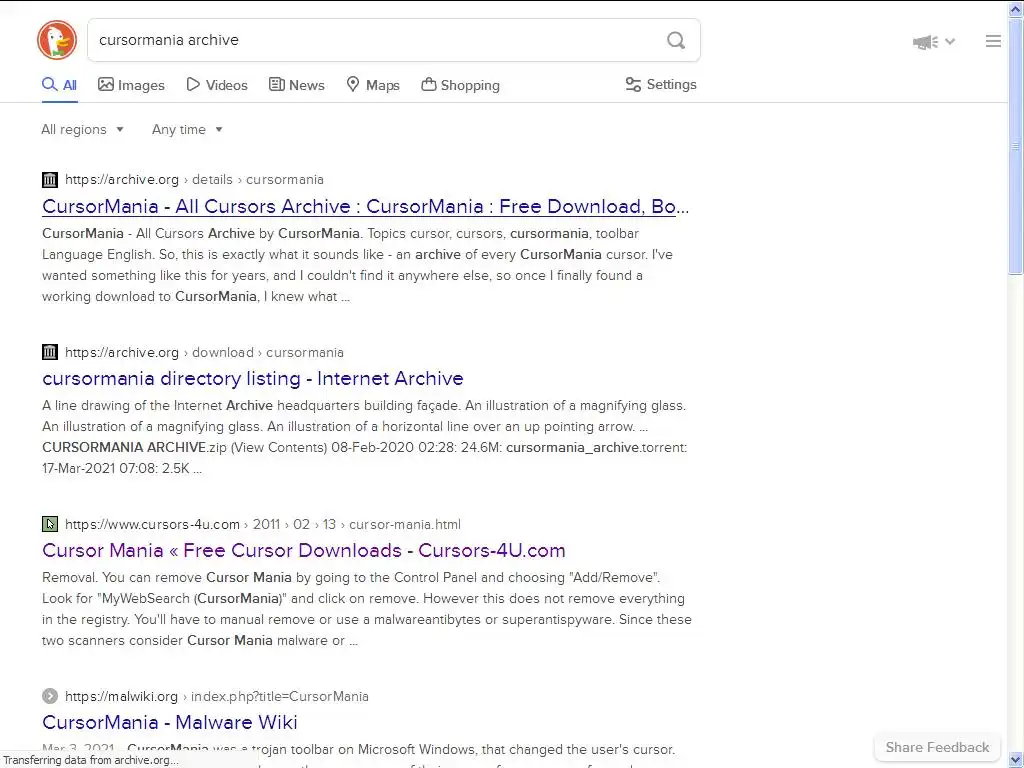The height and width of the screenshot is (768, 1024).
Task: Switch to the Videos tab
Action: click(x=217, y=85)
